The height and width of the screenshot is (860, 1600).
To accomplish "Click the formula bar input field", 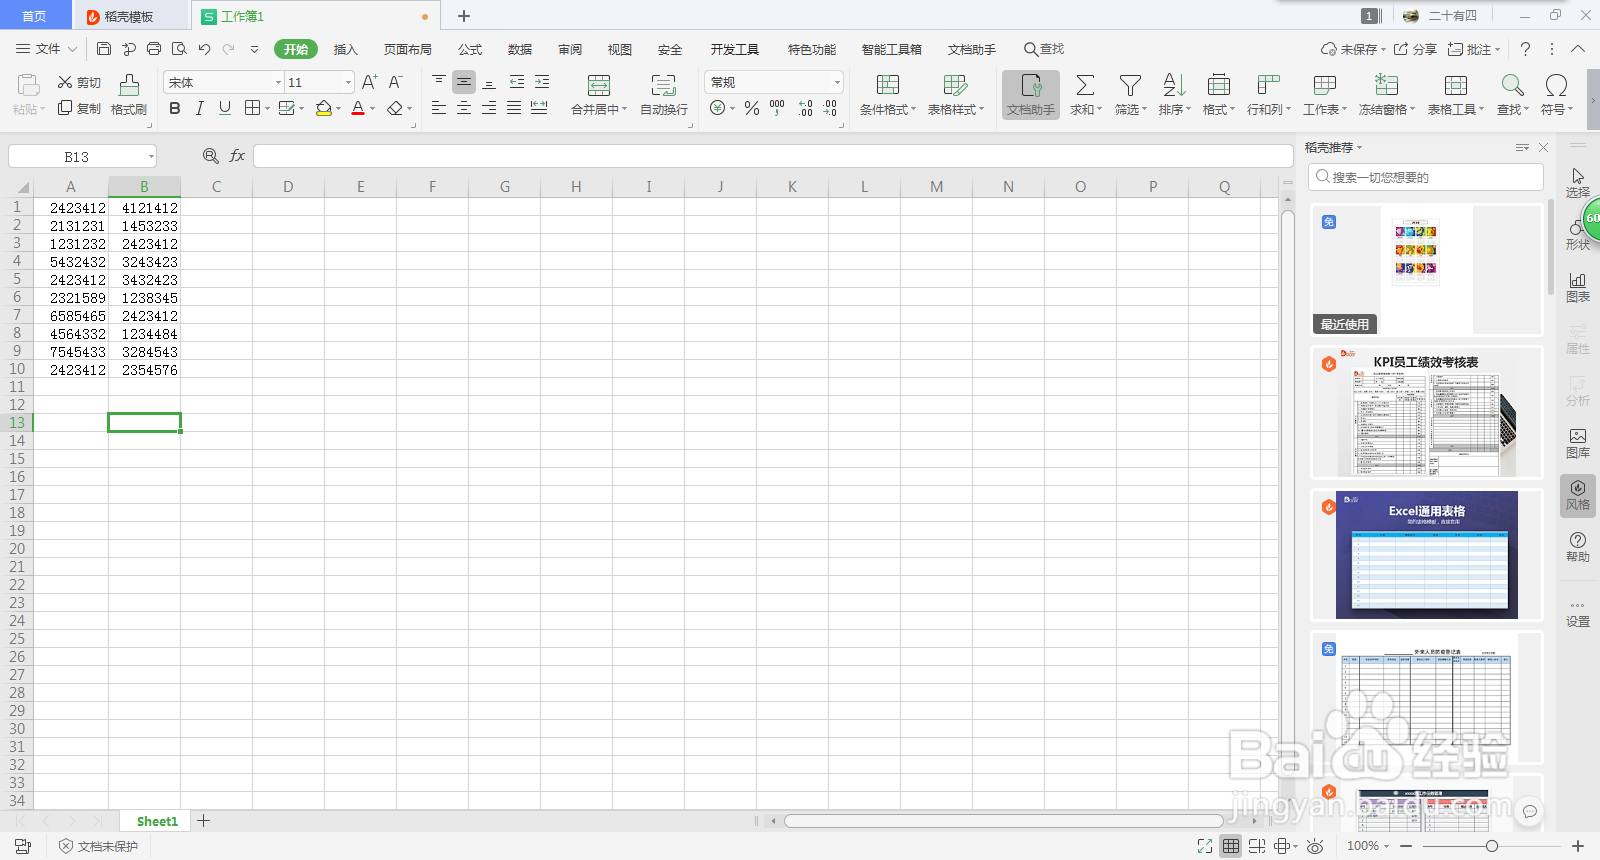I will 773,156.
